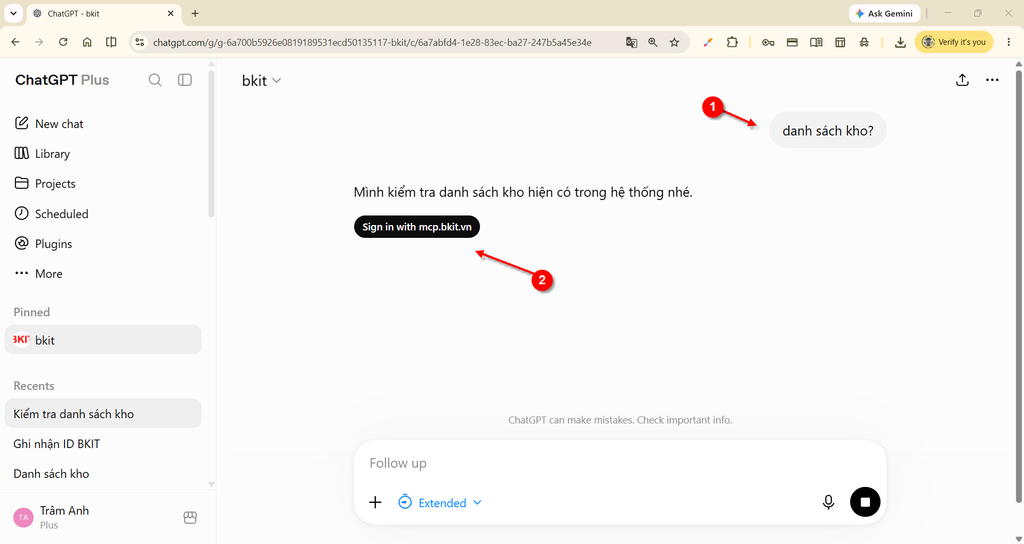
Task: Stop generating the response
Action: coord(865,502)
